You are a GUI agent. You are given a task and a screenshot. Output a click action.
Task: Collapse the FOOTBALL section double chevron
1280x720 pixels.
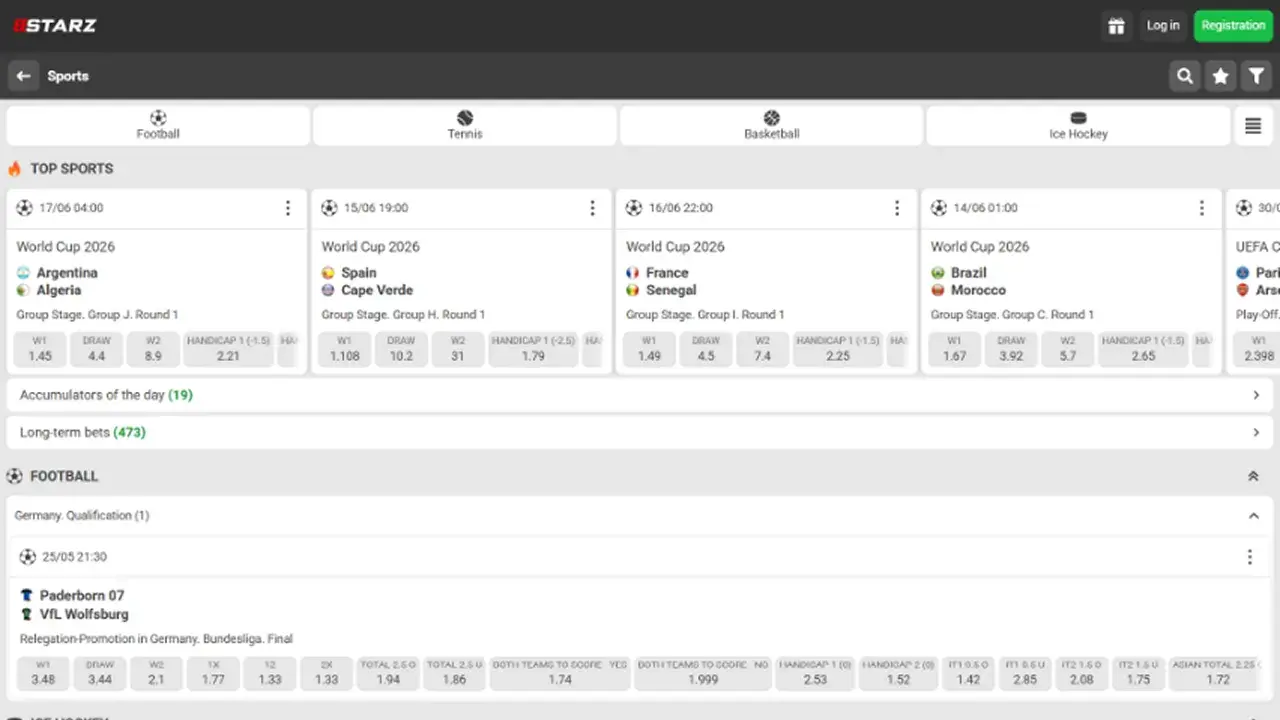pos(1253,476)
